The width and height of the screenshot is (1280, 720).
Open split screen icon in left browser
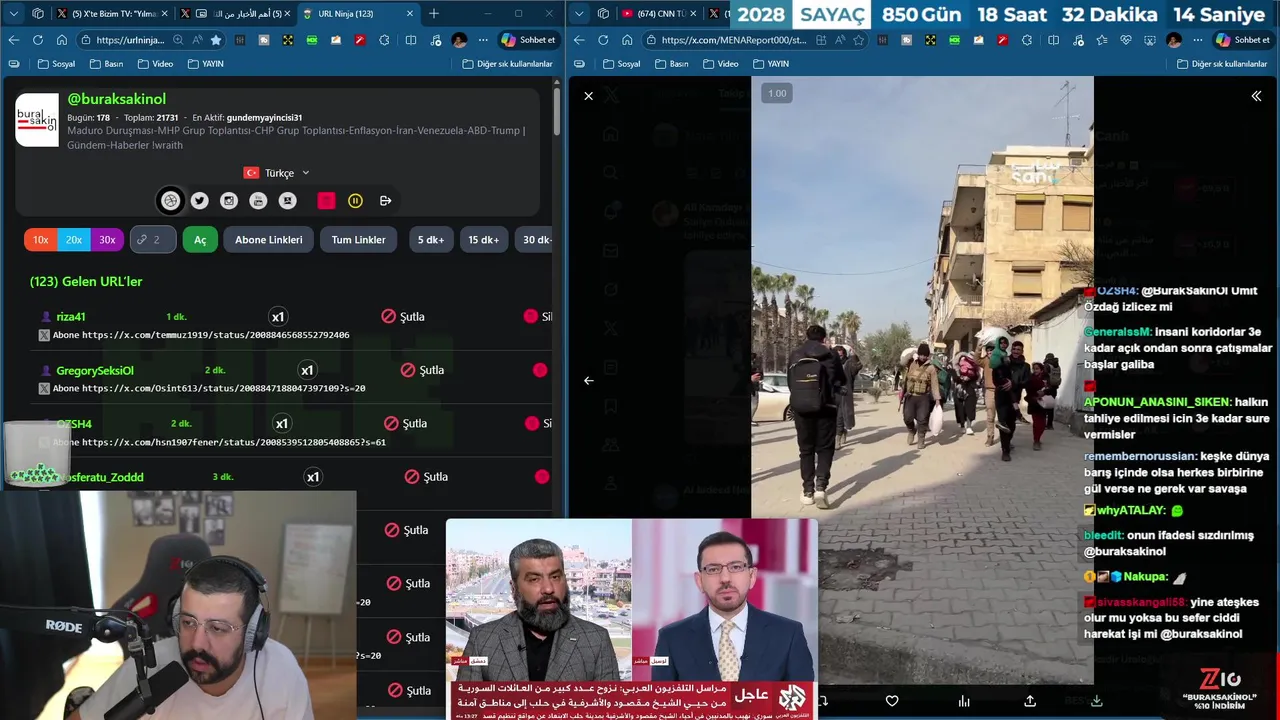coord(411,40)
